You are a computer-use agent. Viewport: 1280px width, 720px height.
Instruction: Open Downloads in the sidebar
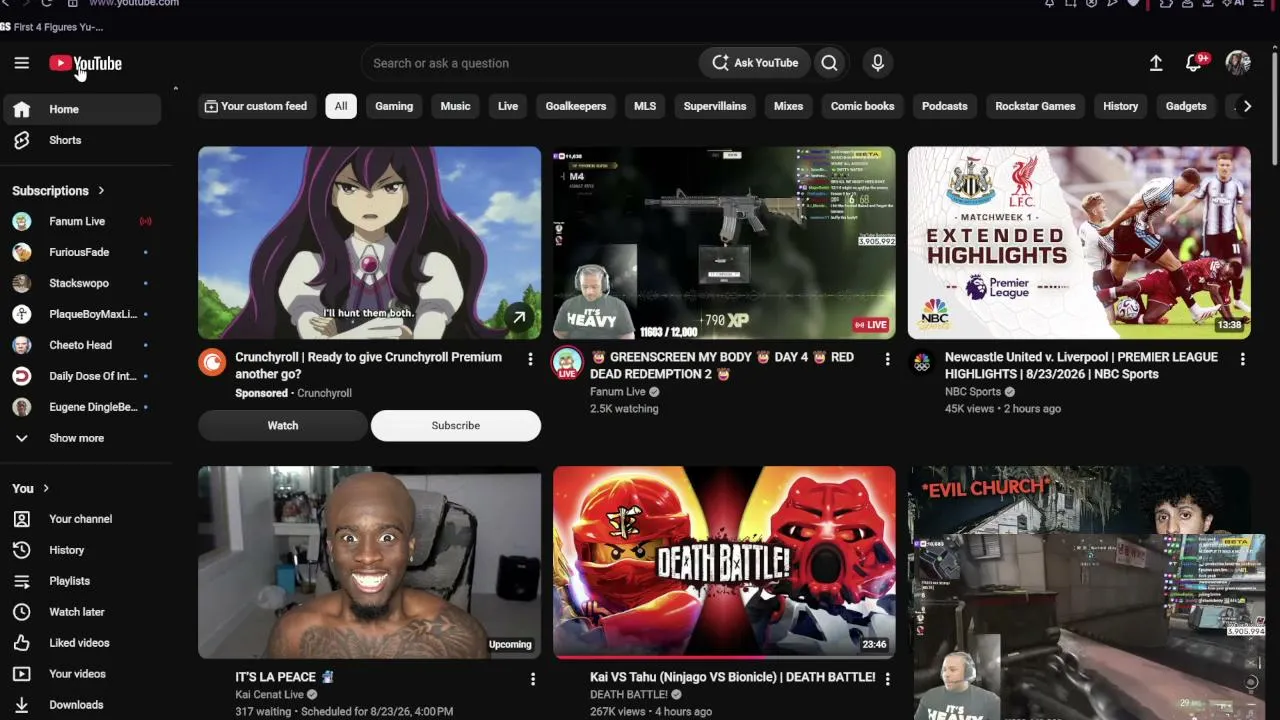(82, 705)
